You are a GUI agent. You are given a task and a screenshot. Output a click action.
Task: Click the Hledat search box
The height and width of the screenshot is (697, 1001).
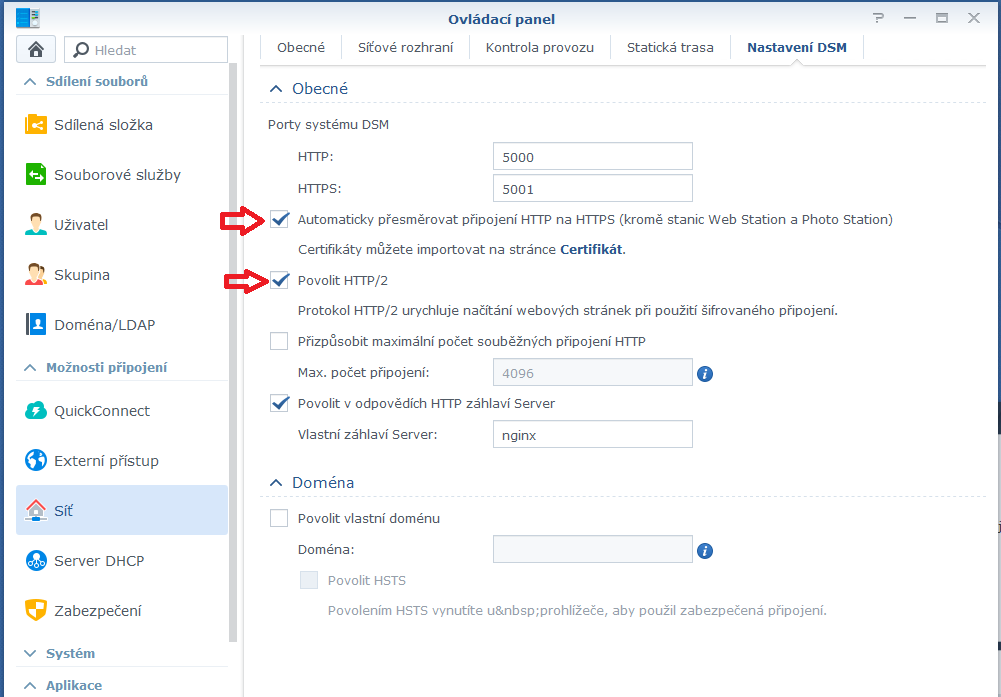point(147,49)
